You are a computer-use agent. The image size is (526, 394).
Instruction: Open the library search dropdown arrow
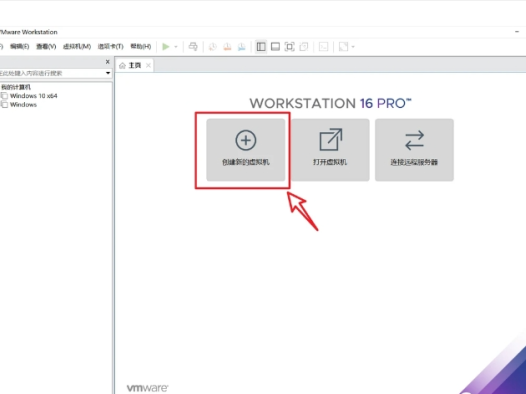point(108,73)
